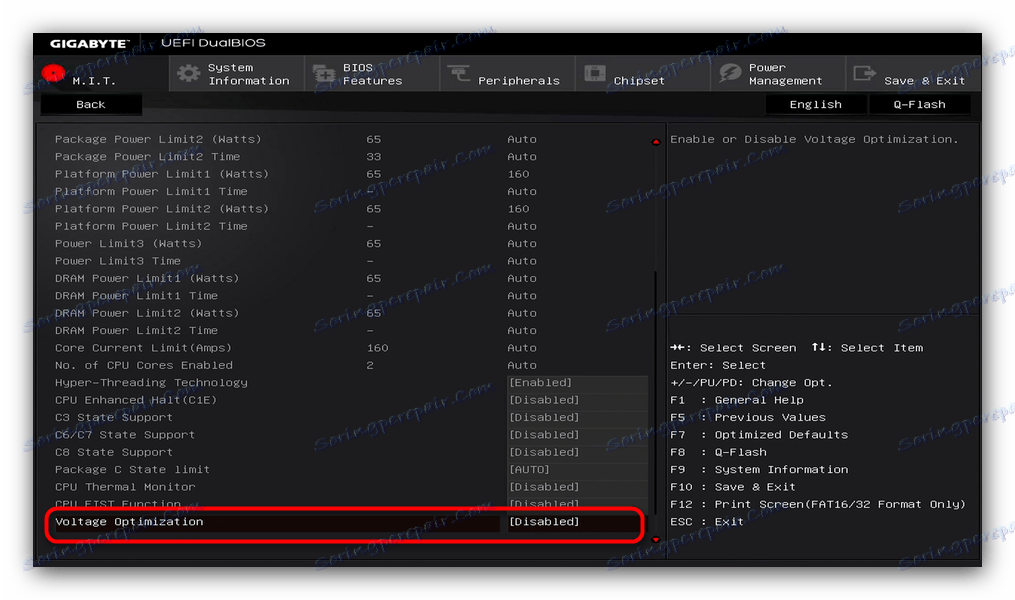Open the Peripherals tab
Viewport: 1015px width, 600px height.
pos(507,73)
